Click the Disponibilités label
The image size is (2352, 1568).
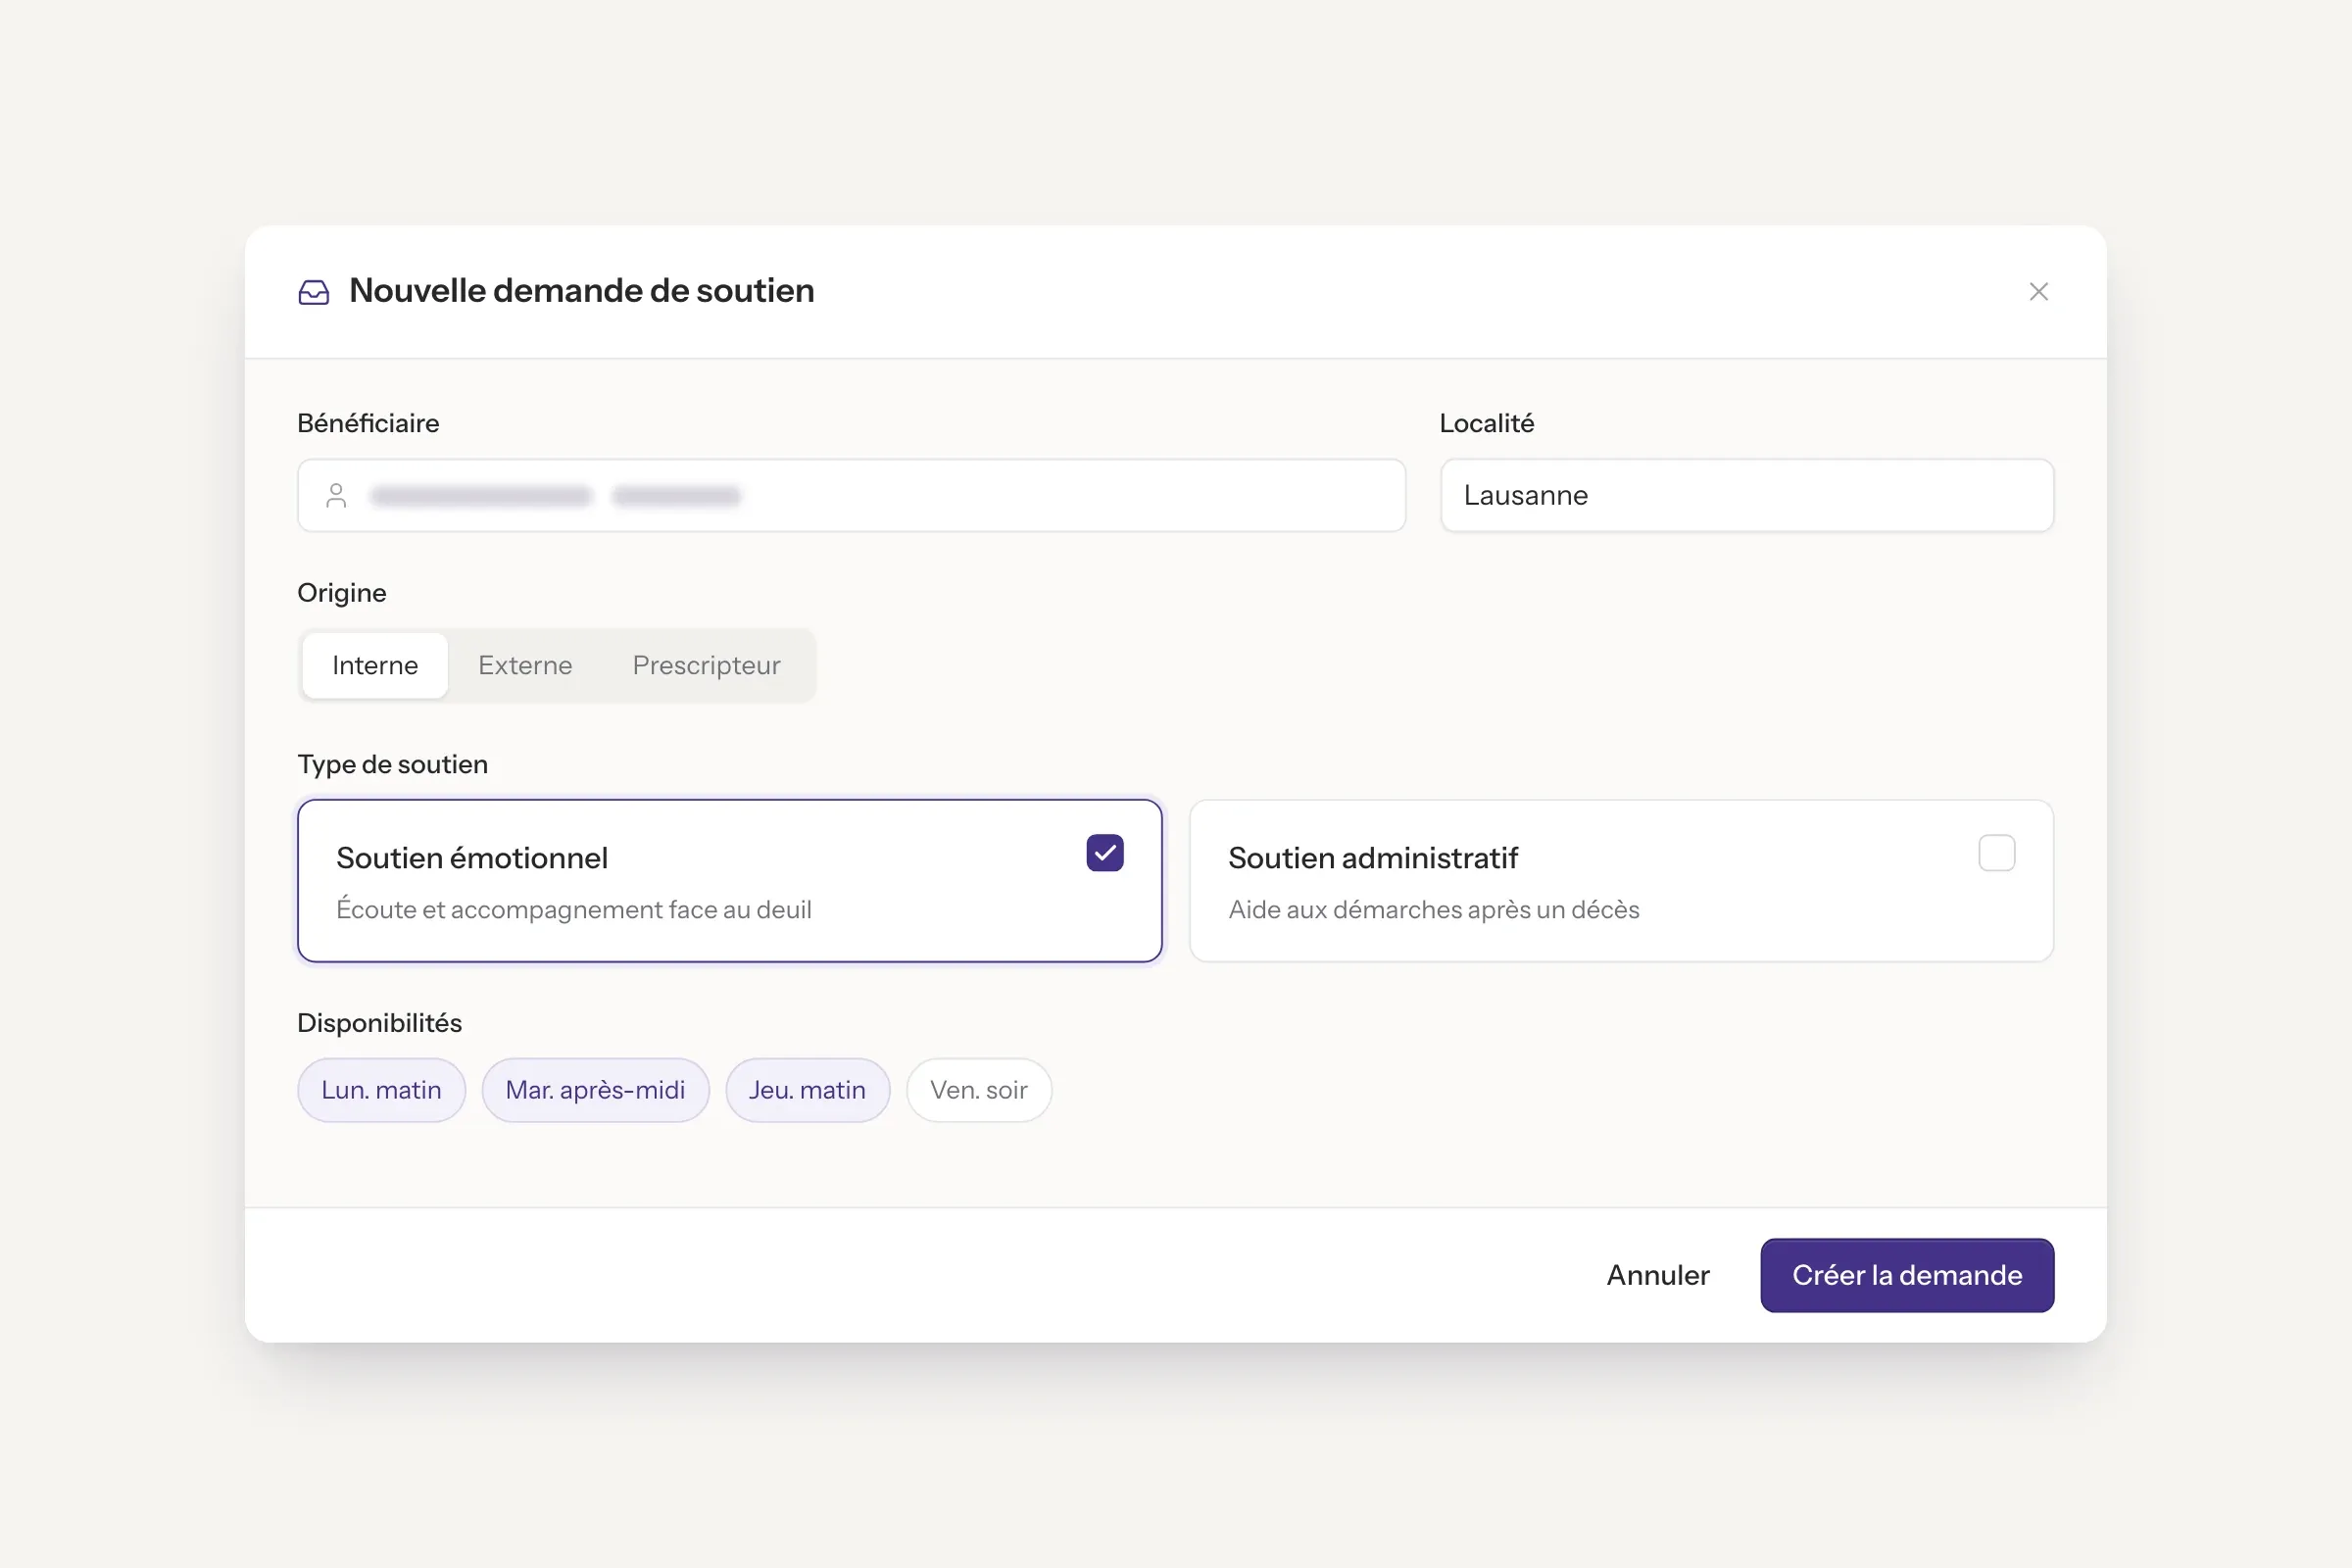[379, 1023]
